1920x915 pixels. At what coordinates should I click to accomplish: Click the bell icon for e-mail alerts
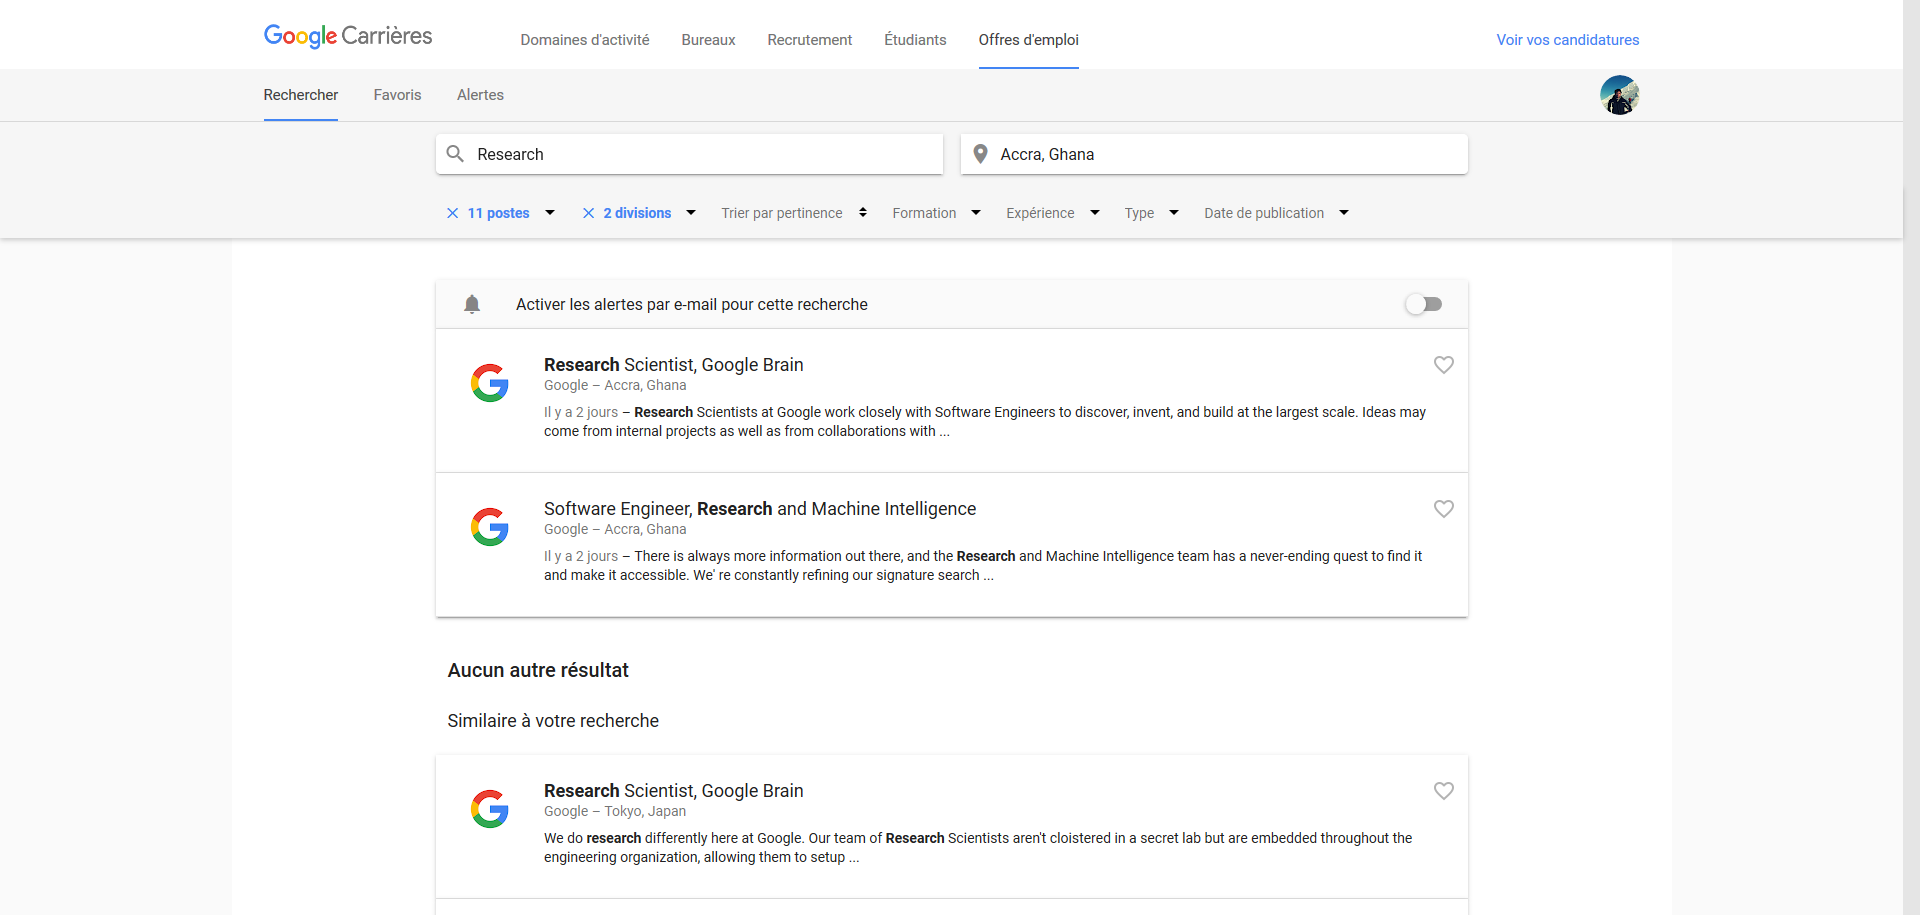472,304
